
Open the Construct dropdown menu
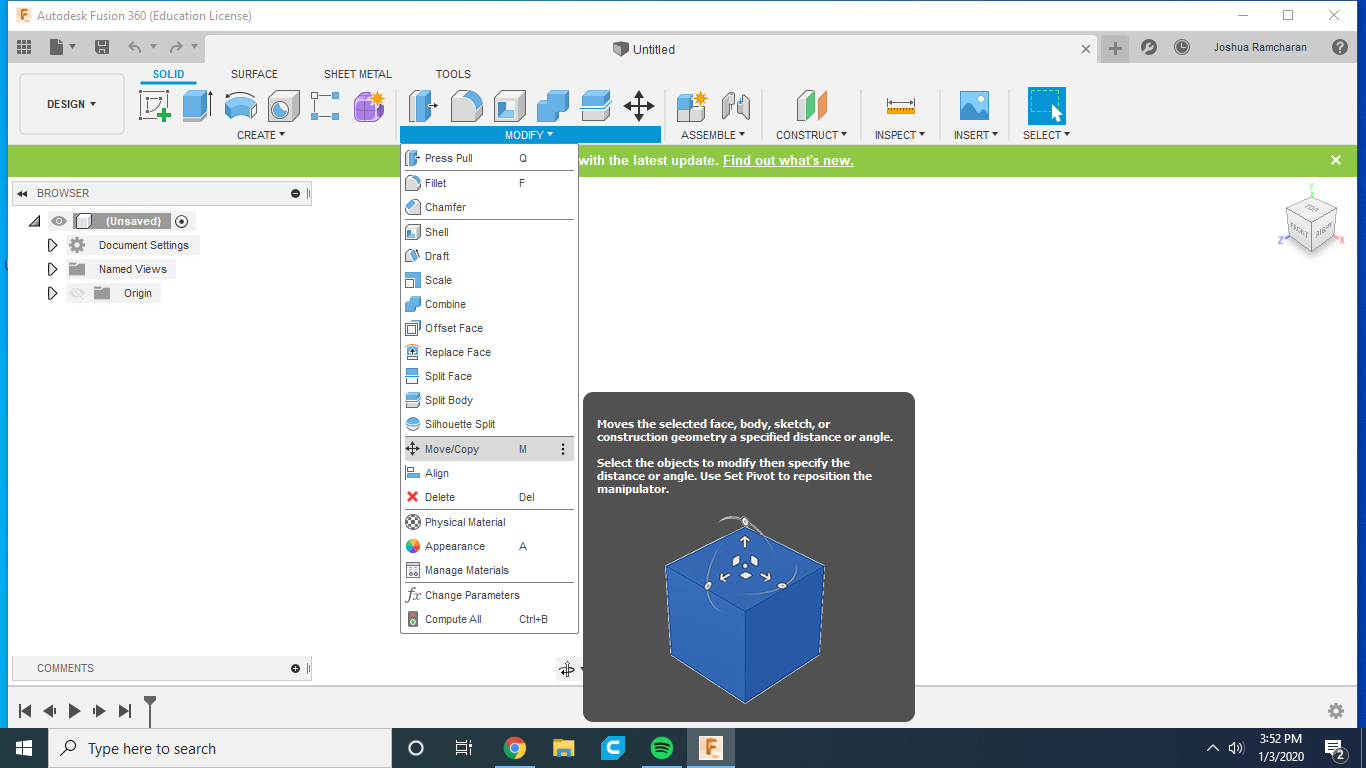click(811, 135)
